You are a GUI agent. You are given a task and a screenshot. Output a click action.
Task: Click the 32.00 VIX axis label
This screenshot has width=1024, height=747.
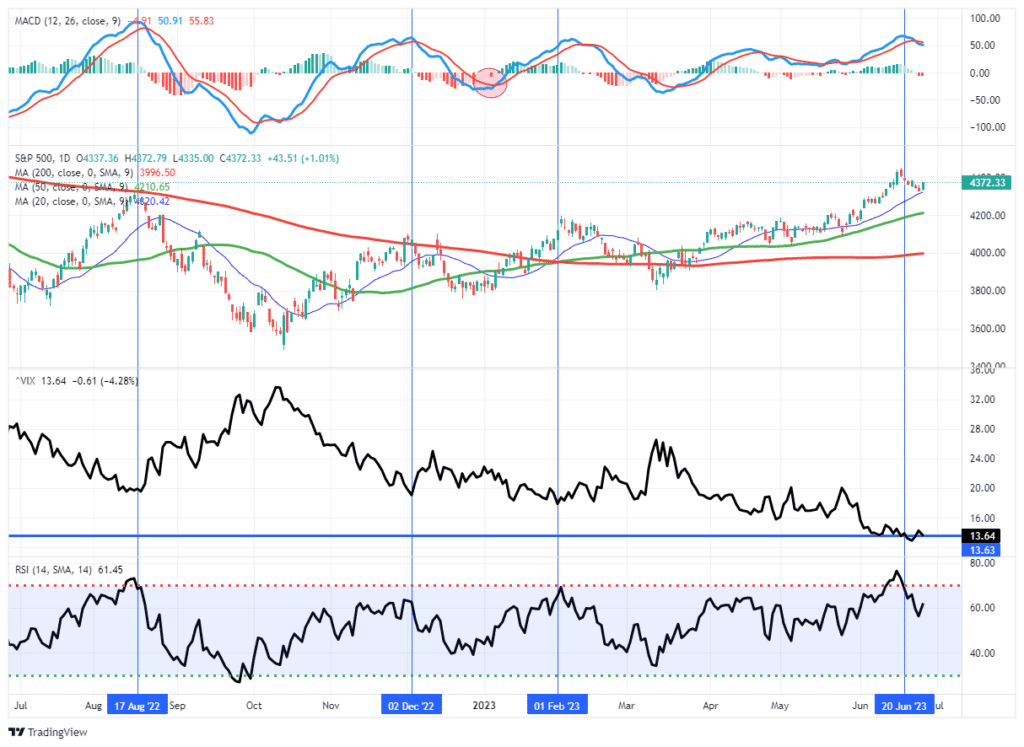point(983,399)
